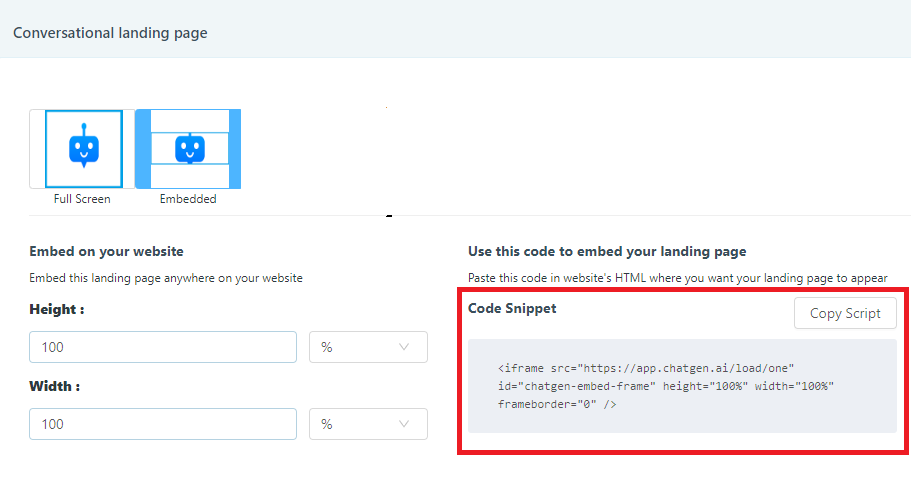Choose the Embedded layout label
Viewport: 911px width, 477px height.
pos(188,199)
